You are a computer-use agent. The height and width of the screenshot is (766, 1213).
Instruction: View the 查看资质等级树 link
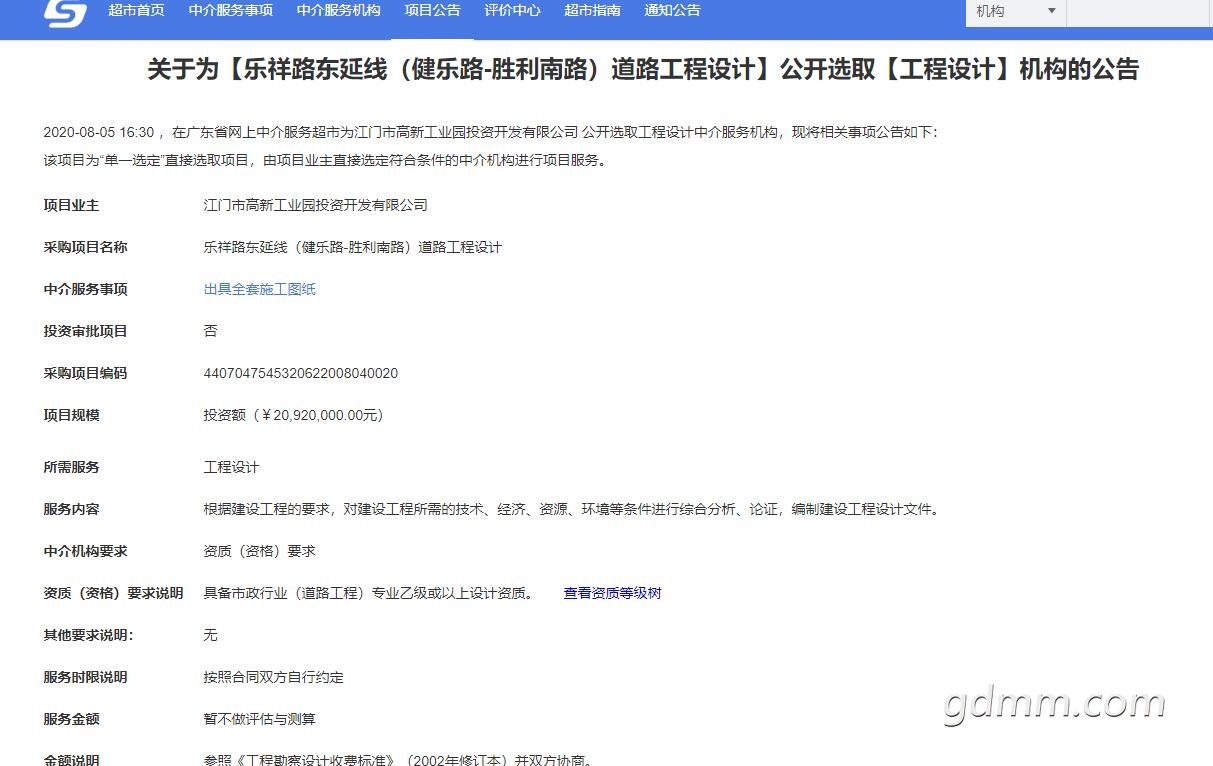[x=612, y=593]
